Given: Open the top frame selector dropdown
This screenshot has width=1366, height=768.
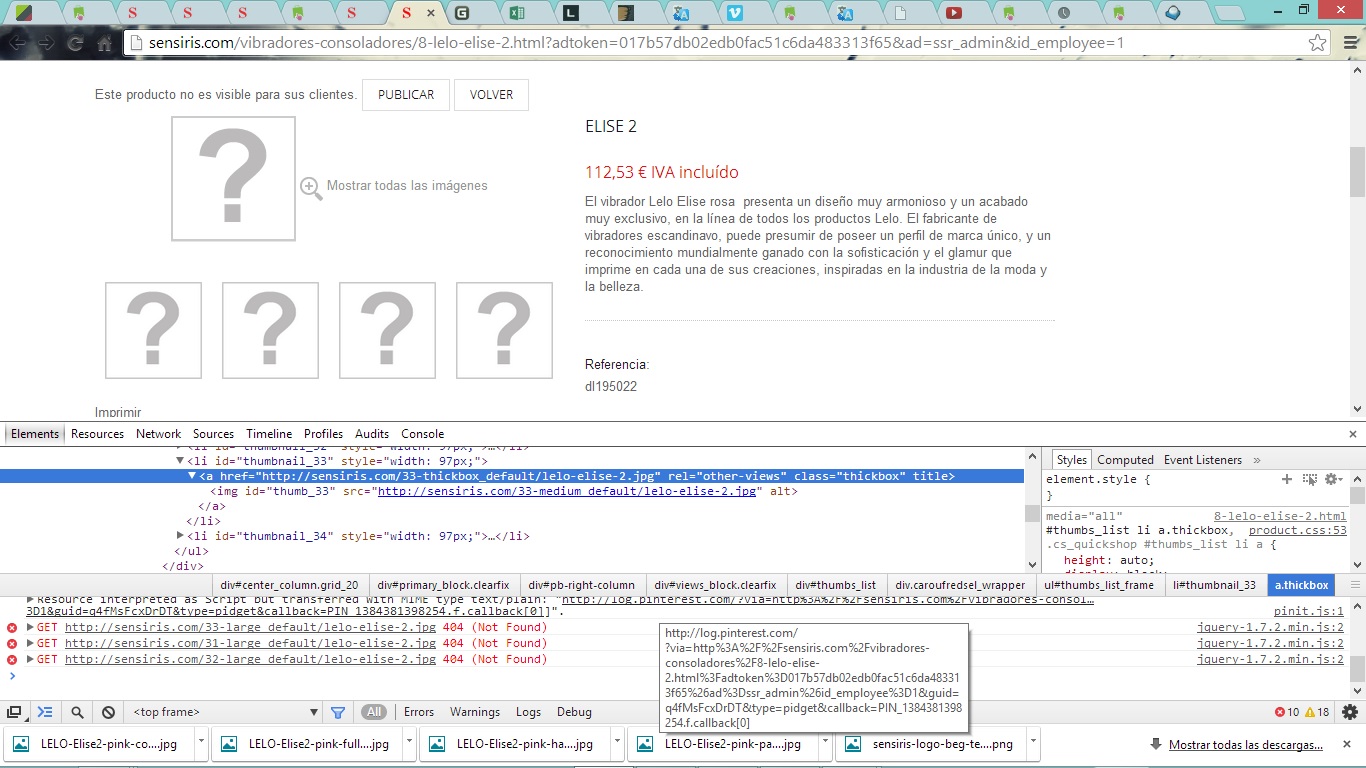Looking at the screenshot, I should tap(225, 712).
